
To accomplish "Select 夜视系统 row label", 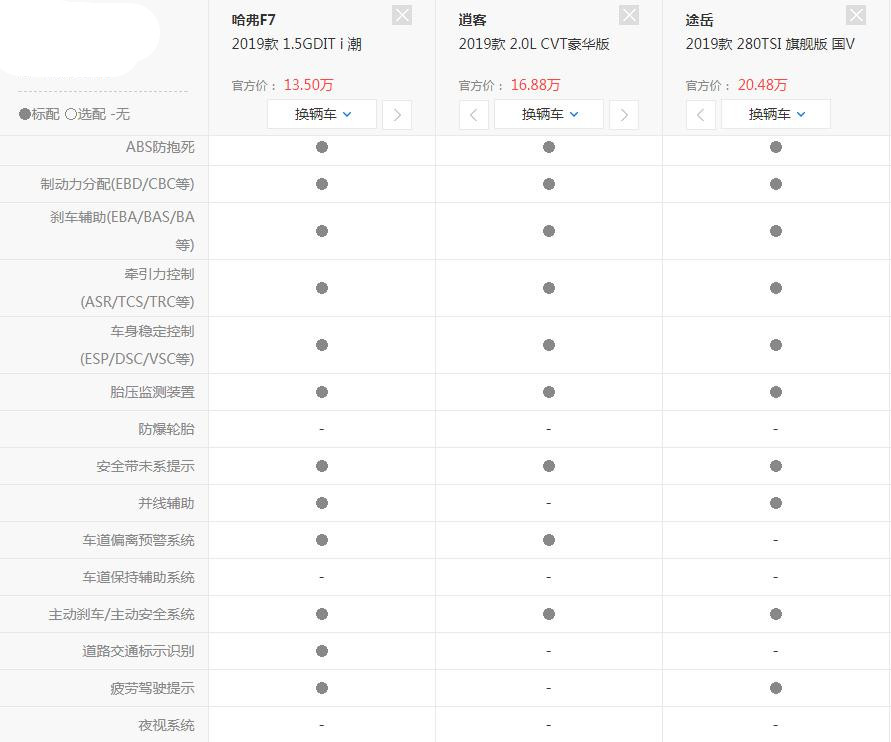I will point(166,725).
